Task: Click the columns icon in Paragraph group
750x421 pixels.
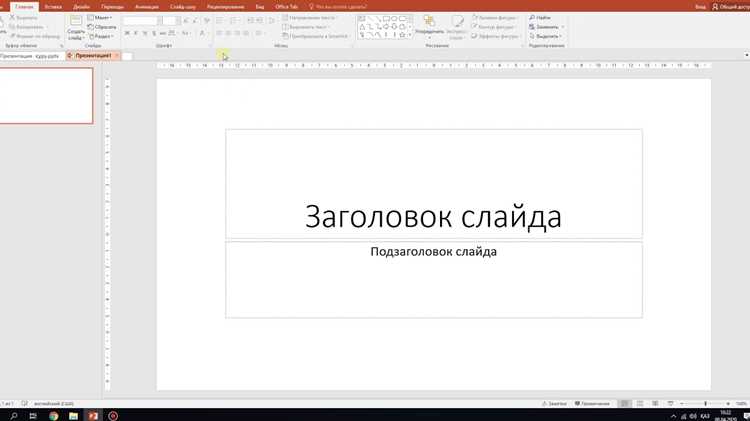Action: pos(260,33)
